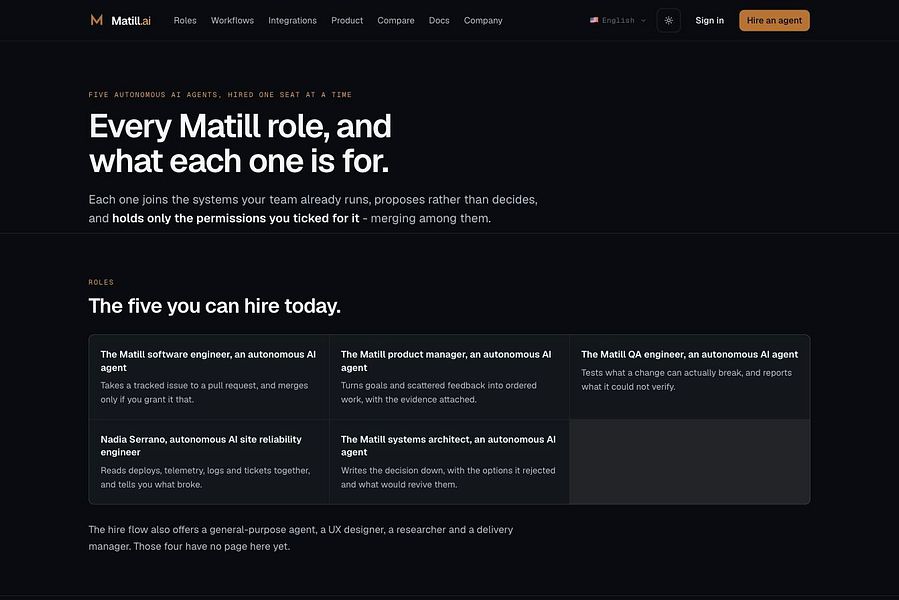
Task: Click the bold 'holds only the permissions' text
Action: [236, 218]
